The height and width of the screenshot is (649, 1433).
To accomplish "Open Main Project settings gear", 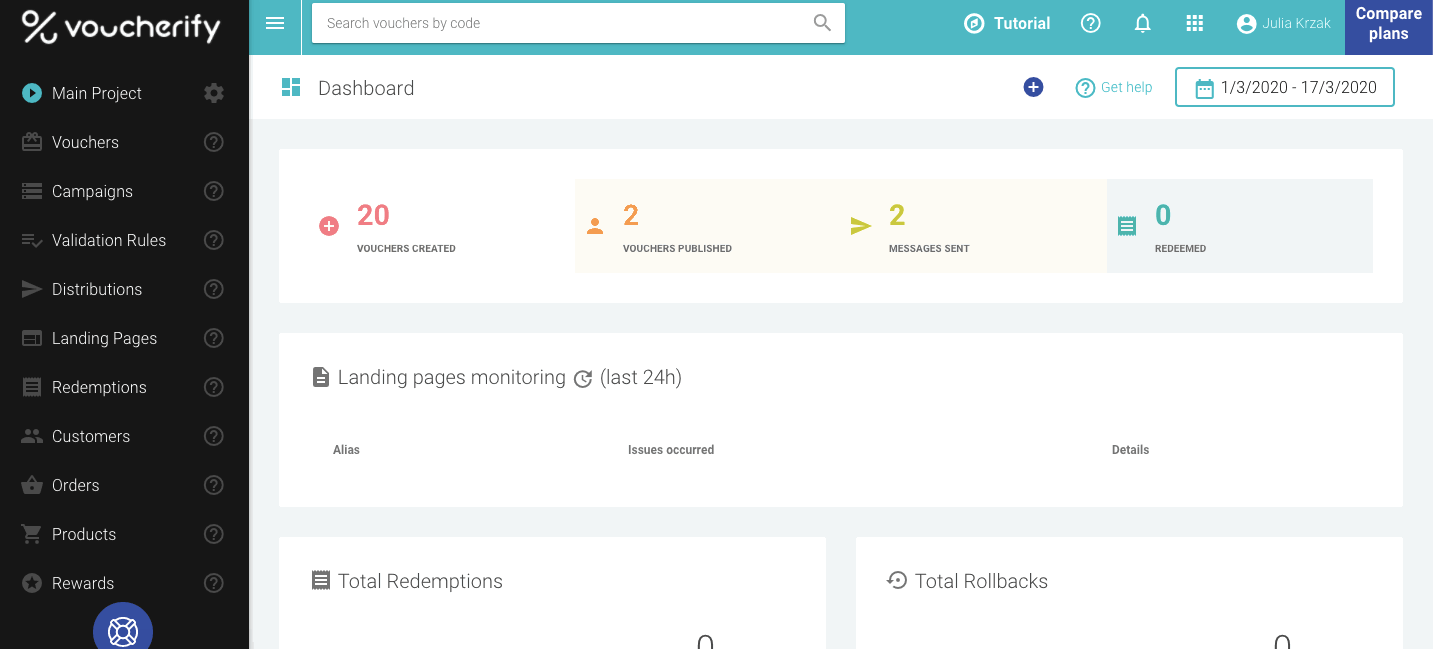I will coord(213,93).
